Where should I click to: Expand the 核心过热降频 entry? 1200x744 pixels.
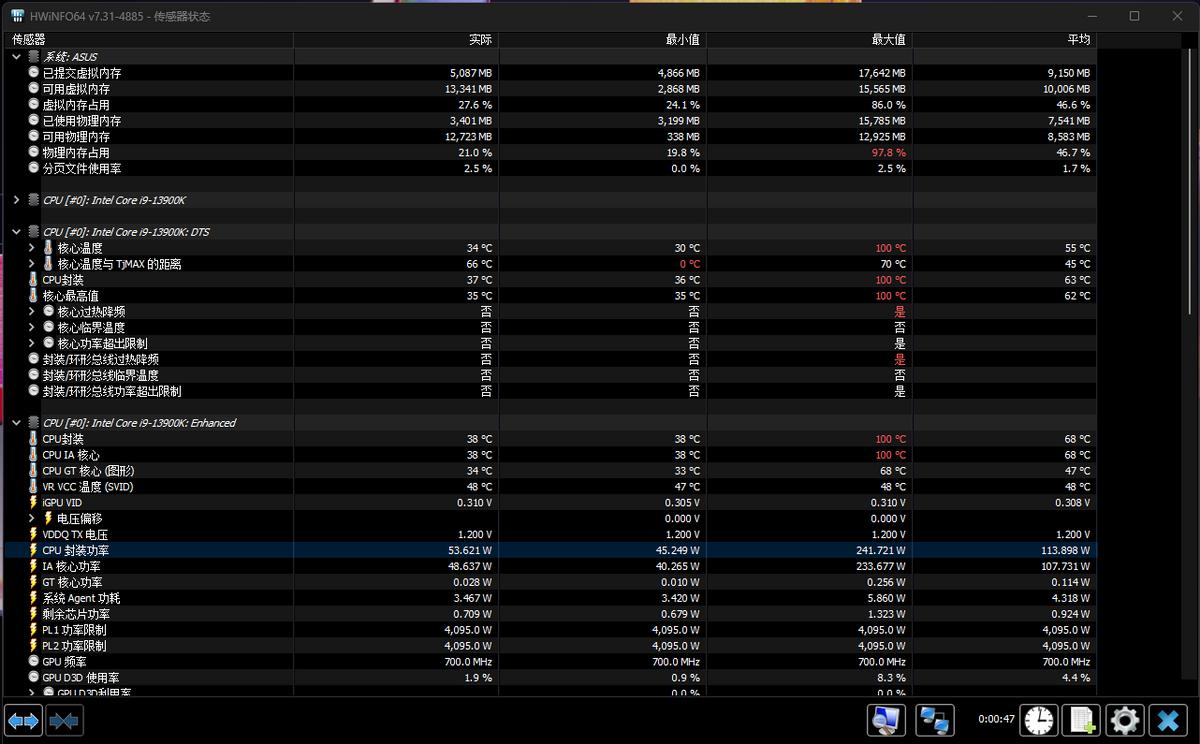[31, 312]
